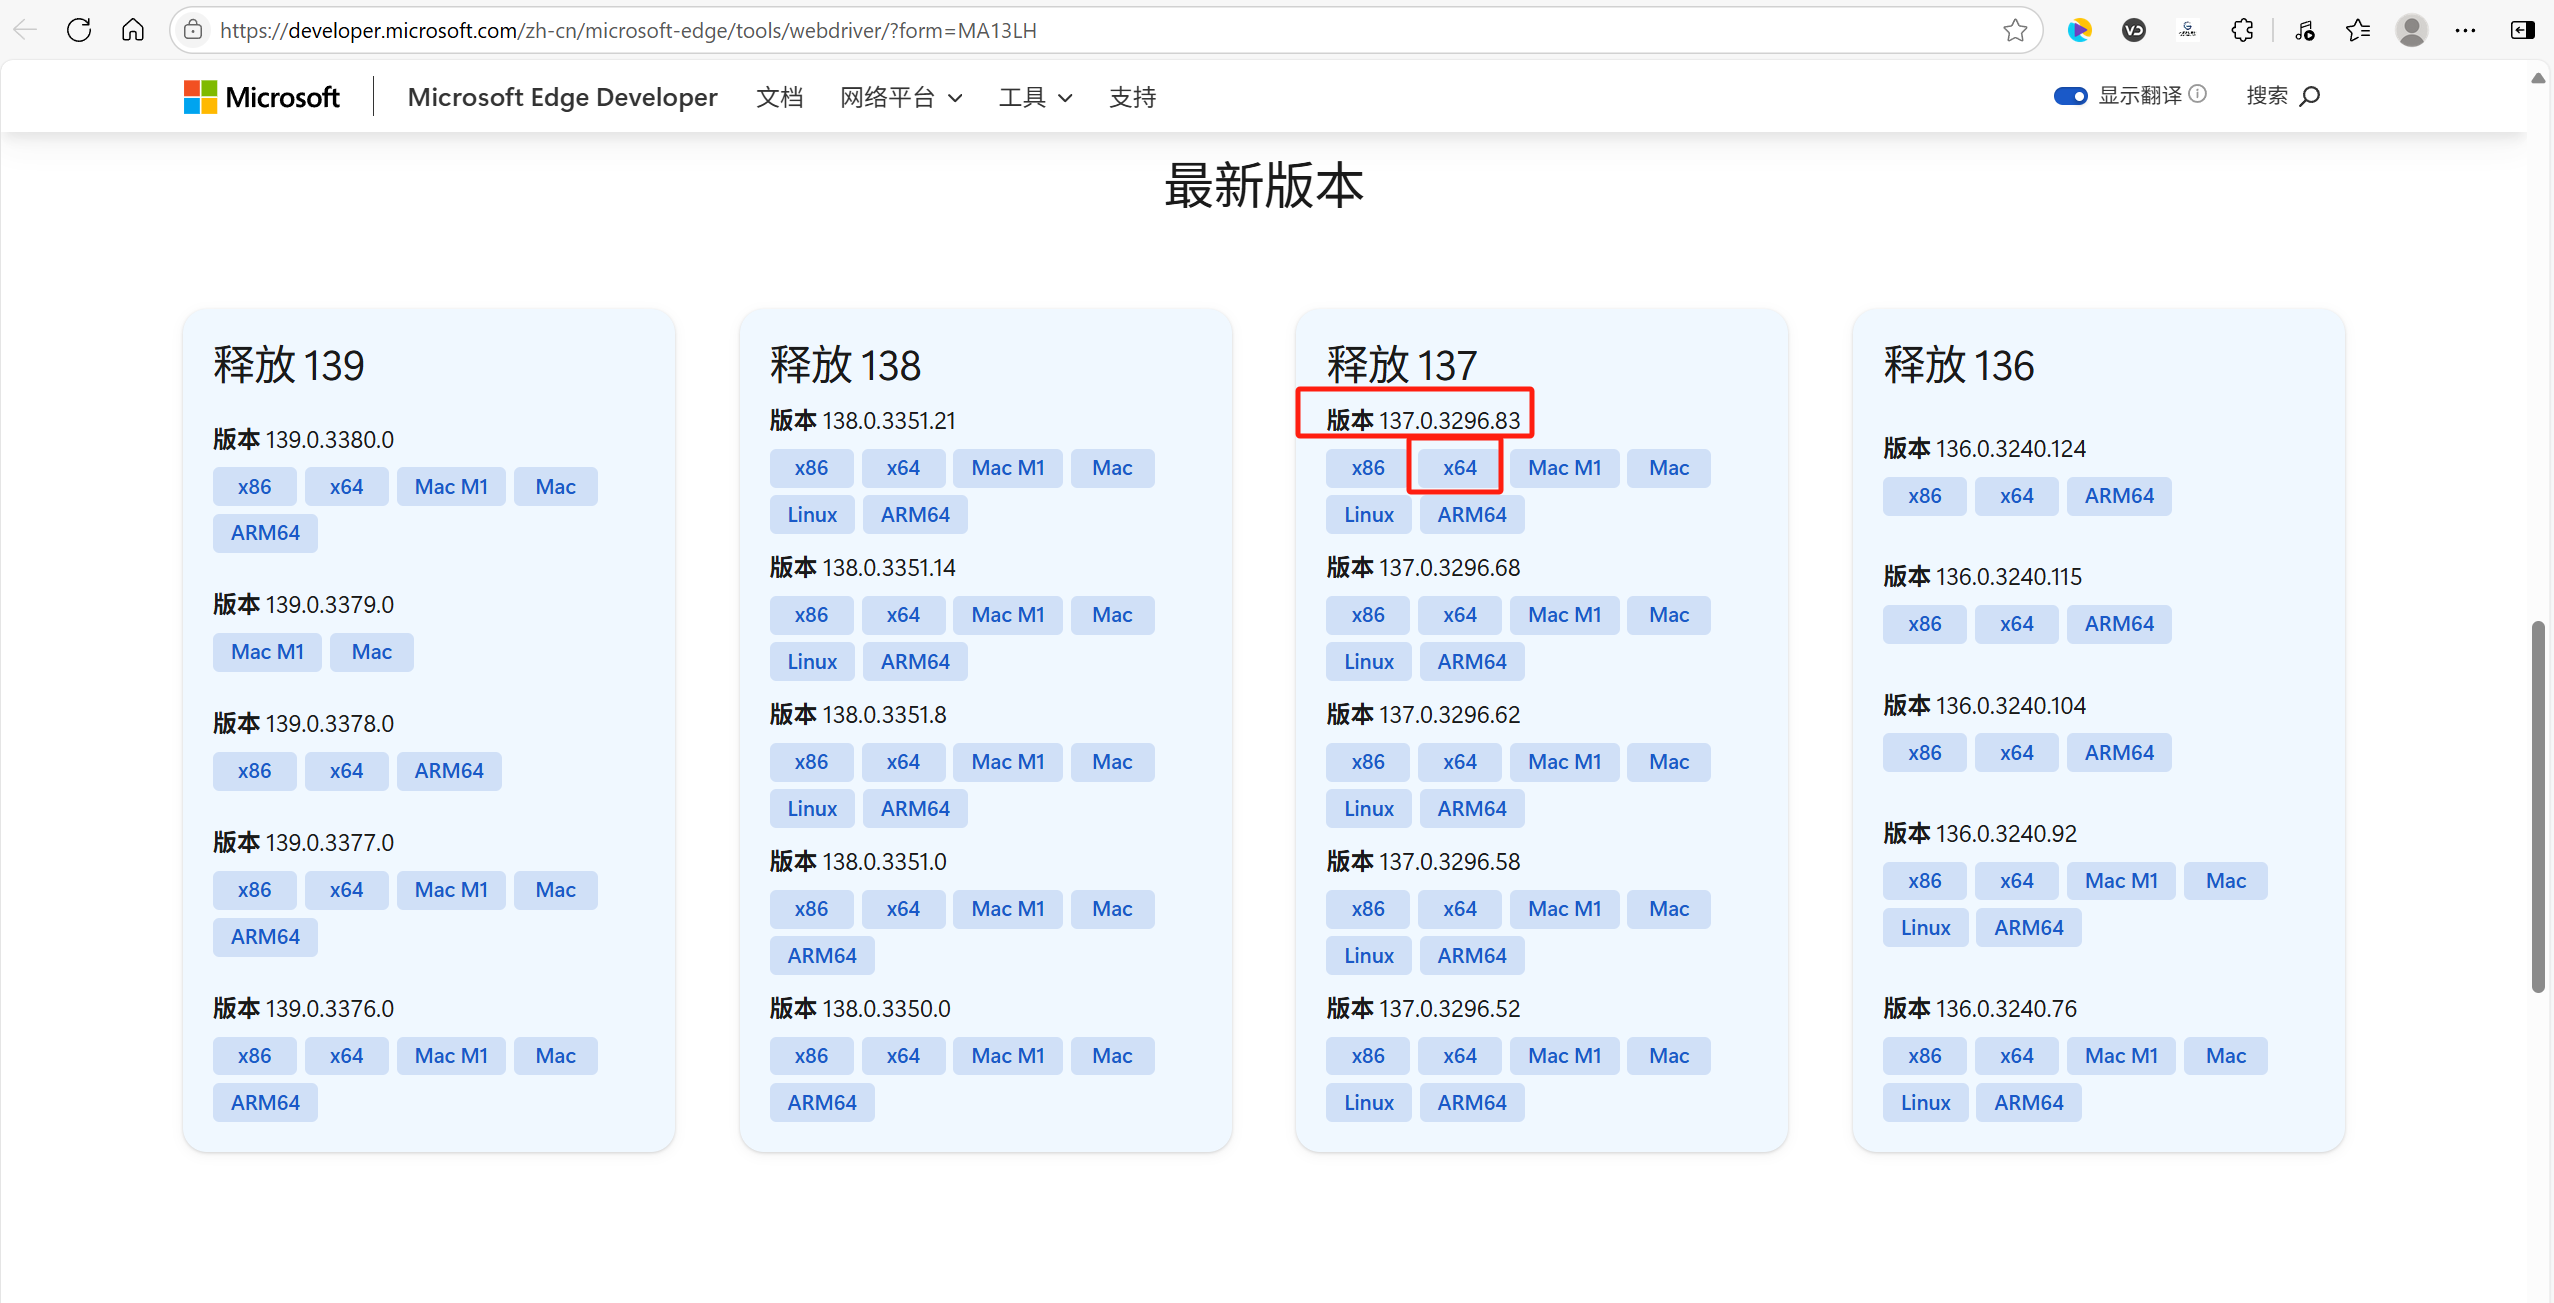
Task: Open the browser Settings and more menu
Action: (x=2465, y=30)
